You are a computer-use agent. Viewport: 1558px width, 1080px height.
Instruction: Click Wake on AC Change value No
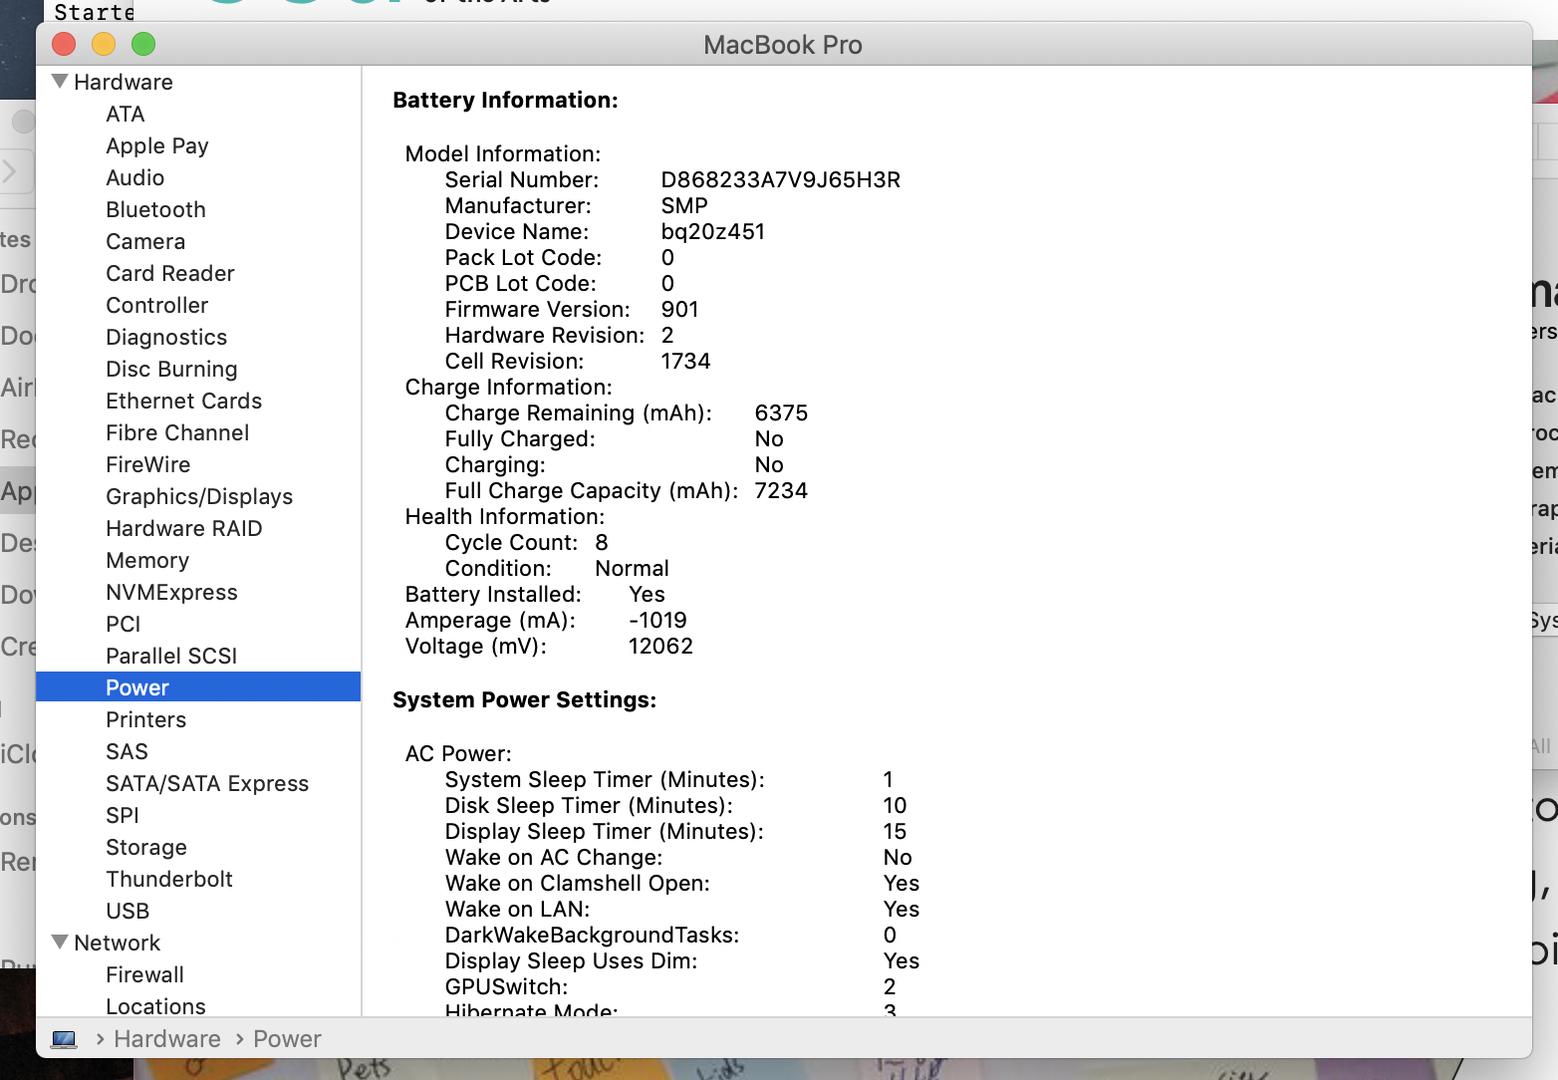click(x=897, y=858)
